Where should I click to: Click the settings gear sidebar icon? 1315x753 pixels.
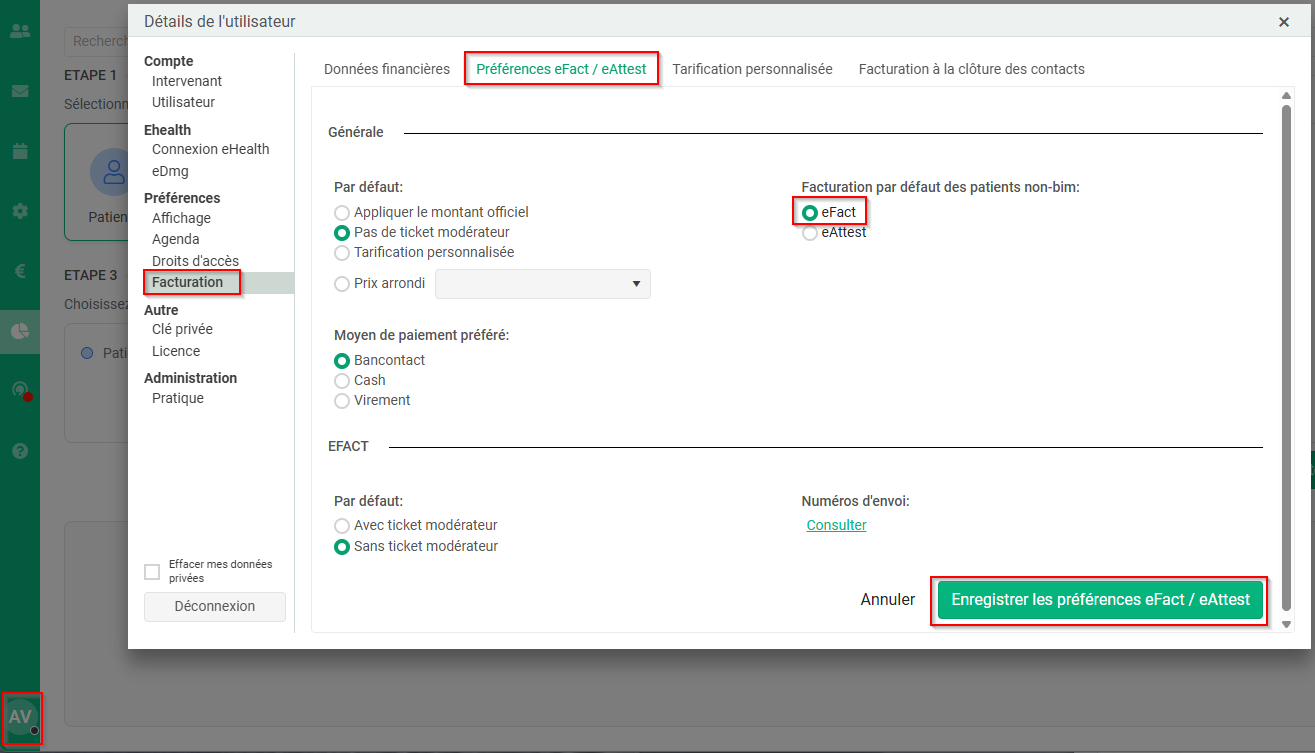19,211
